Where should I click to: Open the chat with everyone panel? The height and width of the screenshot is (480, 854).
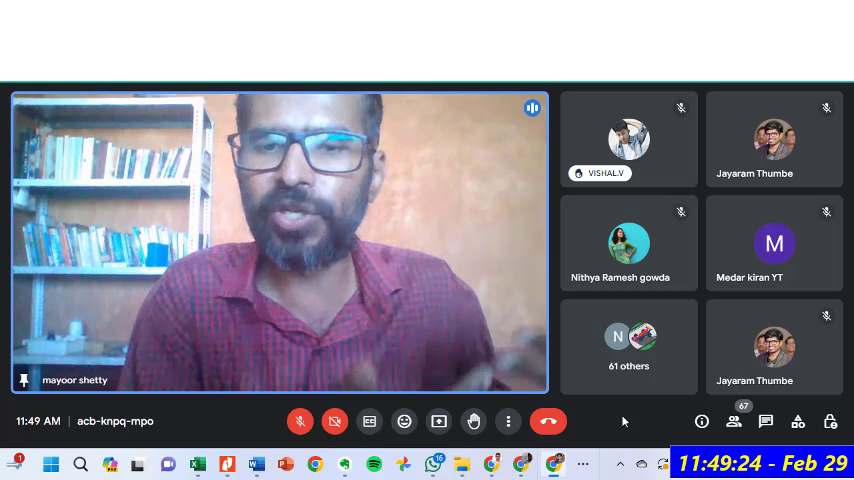pyautogui.click(x=766, y=422)
